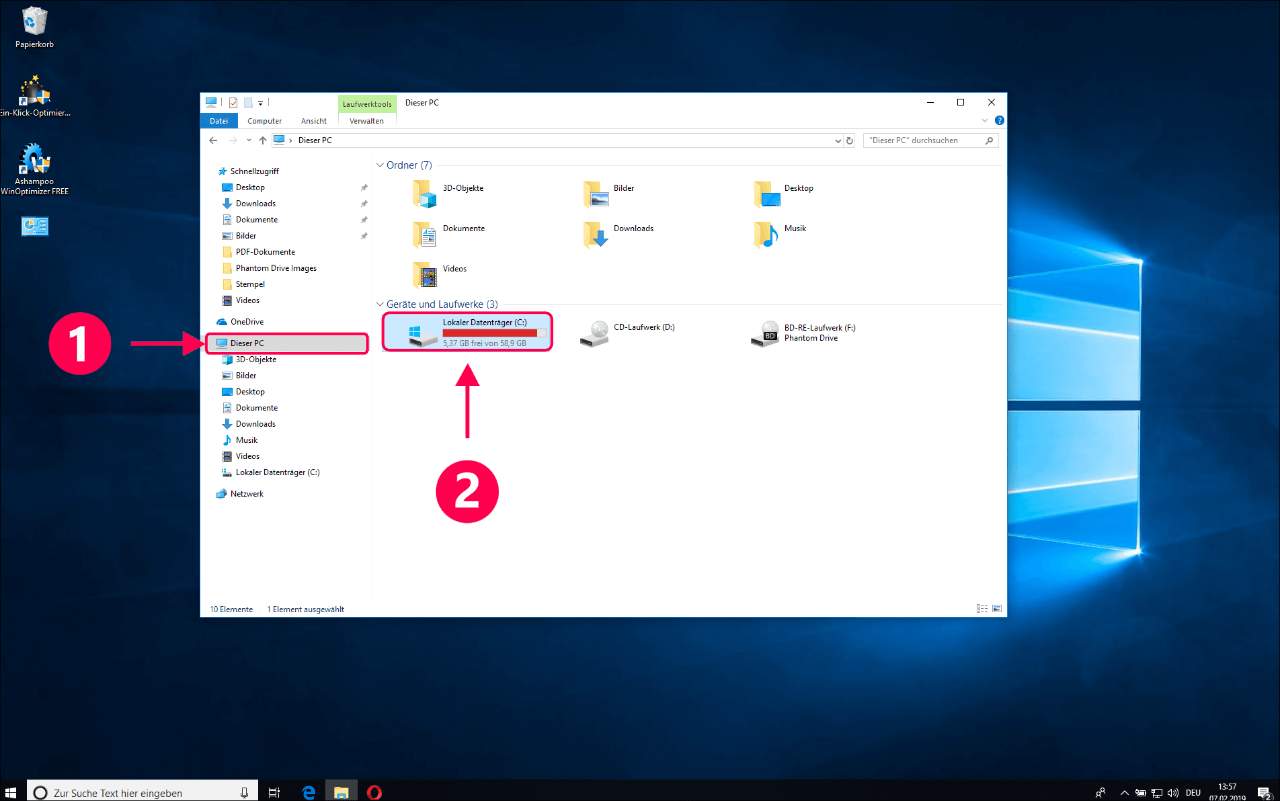Launch Ein-Klick-Optimierer desktop shortcut
The height and width of the screenshot is (801, 1280).
coord(35,96)
